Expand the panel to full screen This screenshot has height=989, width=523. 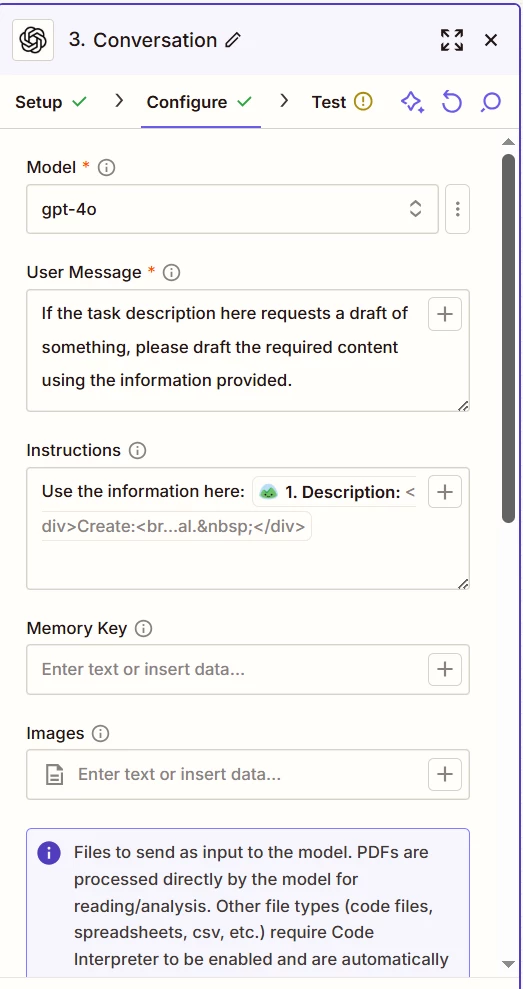coord(452,40)
